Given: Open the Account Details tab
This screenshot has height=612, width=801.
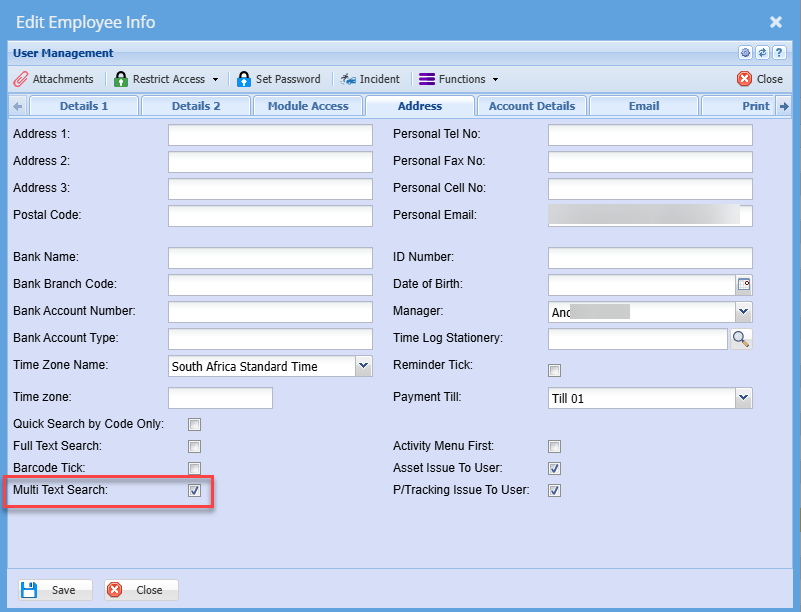Looking at the screenshot, I should point(531,106).
